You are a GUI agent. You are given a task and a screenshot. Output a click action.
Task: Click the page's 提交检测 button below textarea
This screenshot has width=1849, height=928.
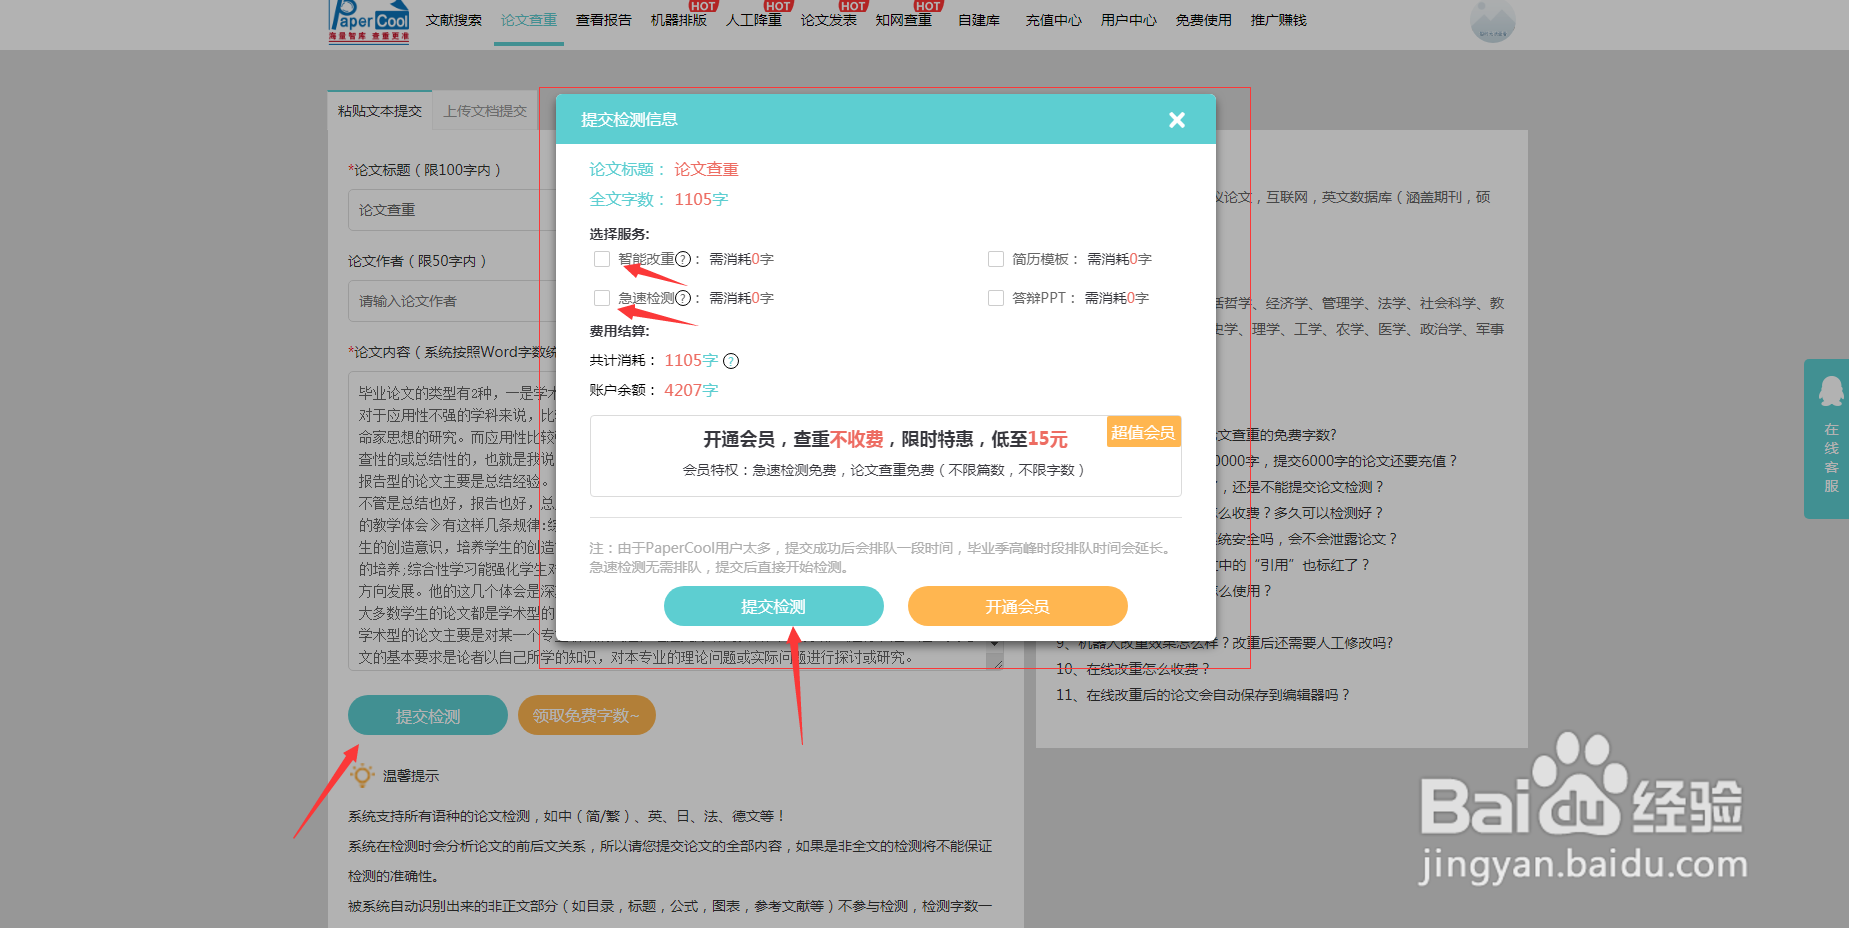pyautogui.click(x=428, y=715)
